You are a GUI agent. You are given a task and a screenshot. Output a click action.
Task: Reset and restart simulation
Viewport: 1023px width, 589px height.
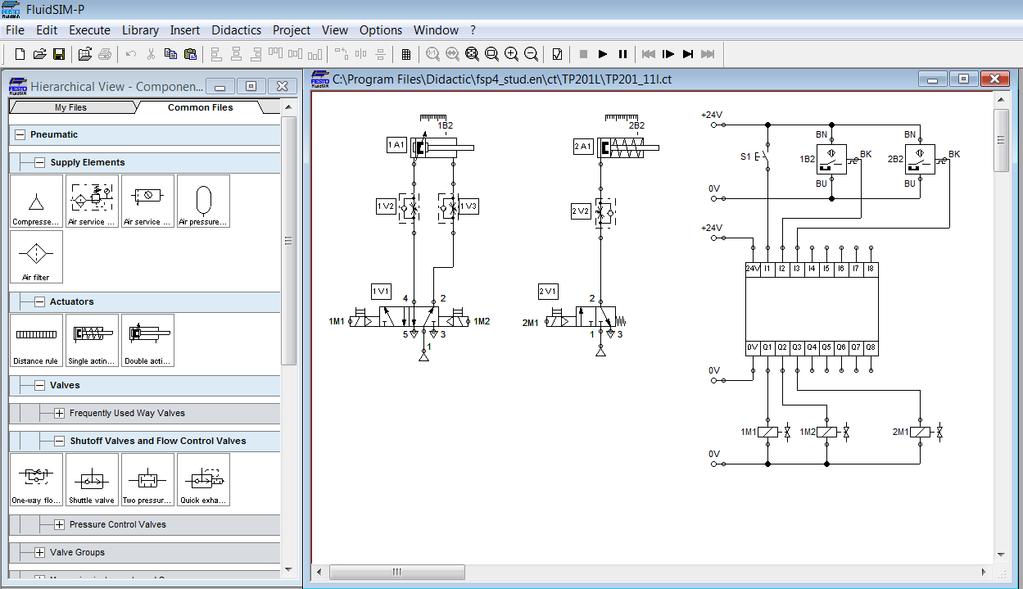[649, 54]
